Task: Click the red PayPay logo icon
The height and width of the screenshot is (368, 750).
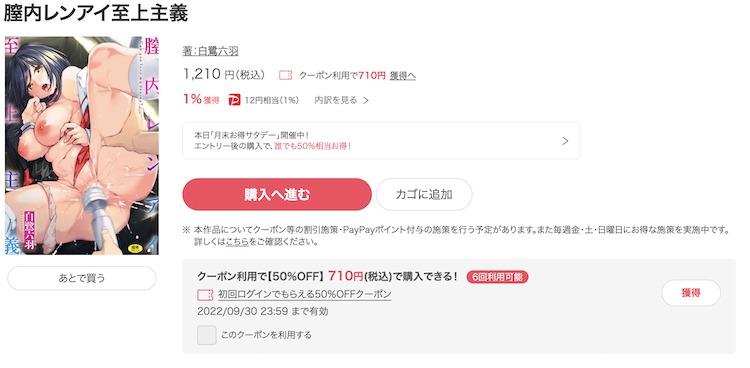Action: (x=234, y=100)
